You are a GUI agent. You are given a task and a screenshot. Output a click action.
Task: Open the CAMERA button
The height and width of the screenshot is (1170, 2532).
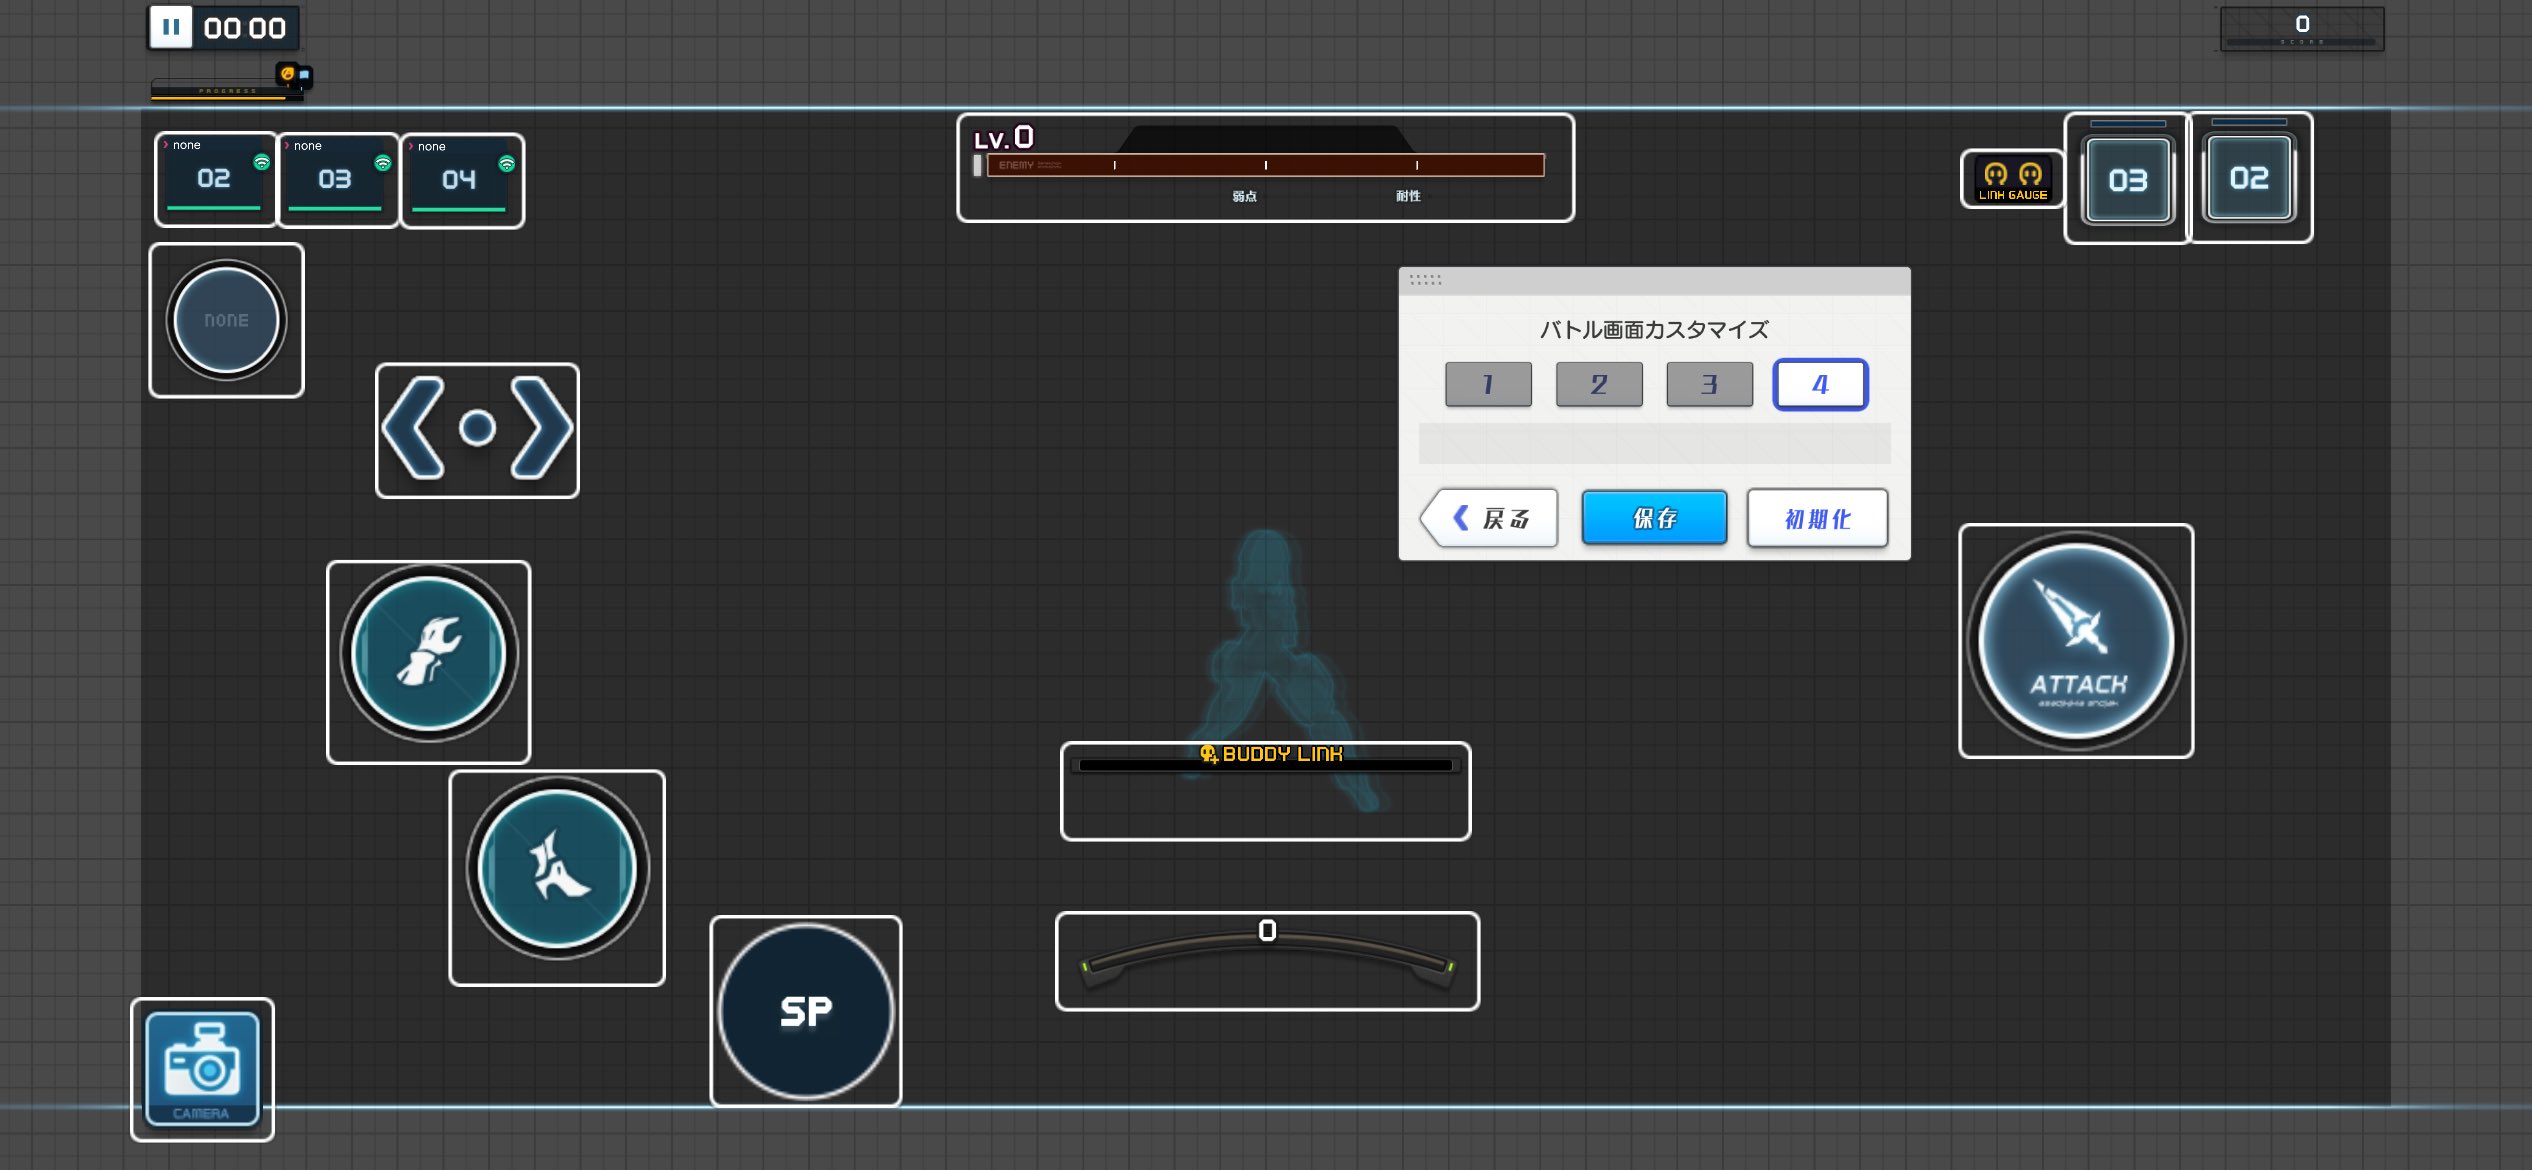point(202,1069)
